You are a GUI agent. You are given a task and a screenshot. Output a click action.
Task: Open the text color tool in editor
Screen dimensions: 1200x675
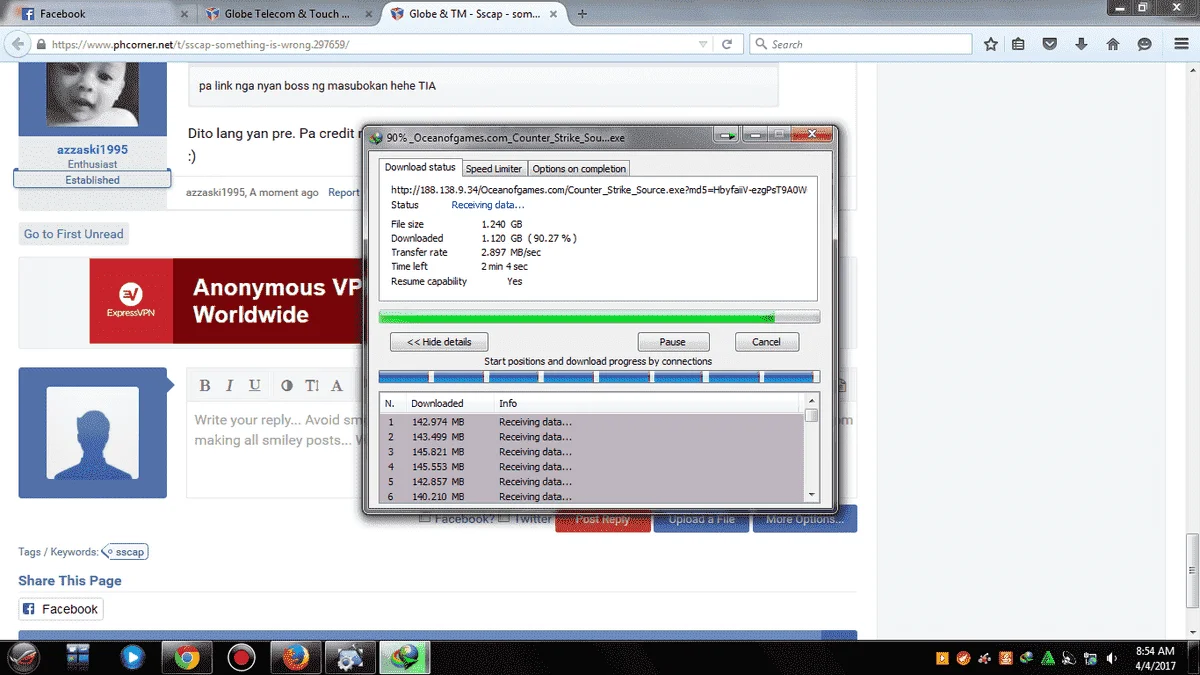click(287, 386)
